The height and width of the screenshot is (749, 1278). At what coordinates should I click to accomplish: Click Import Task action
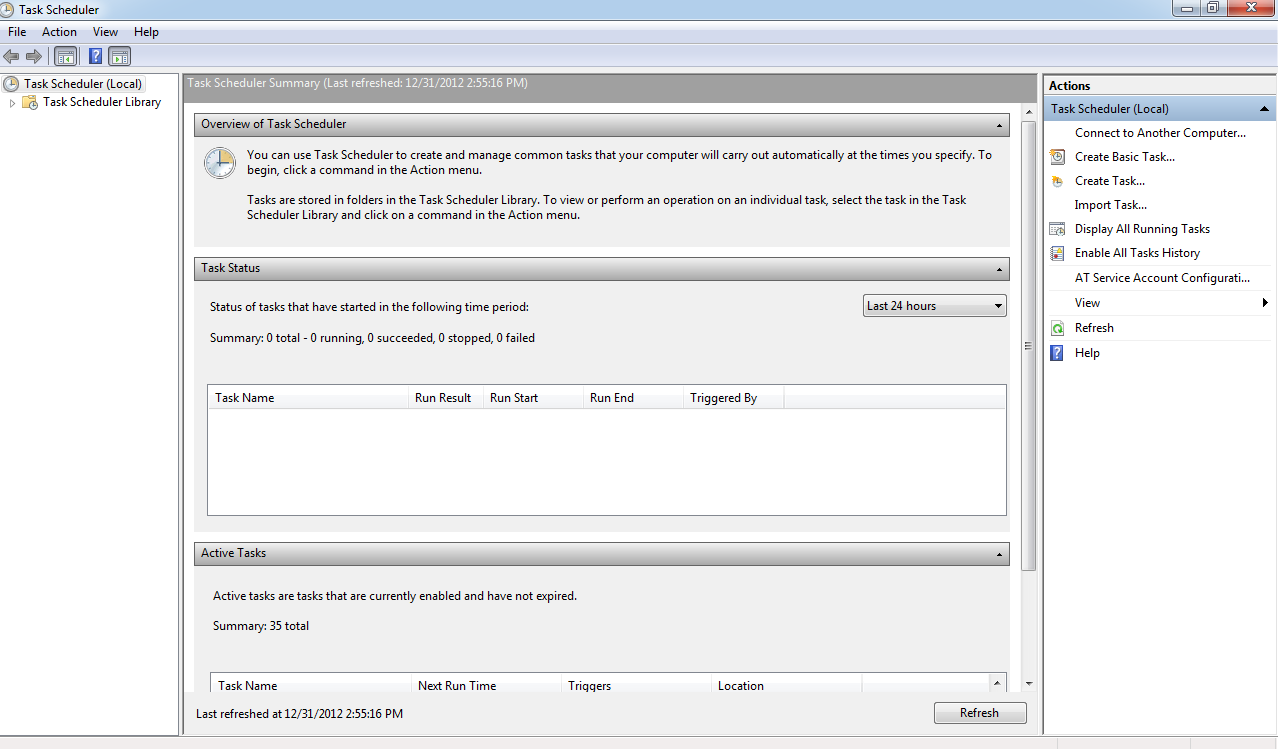pos(1110,205)
